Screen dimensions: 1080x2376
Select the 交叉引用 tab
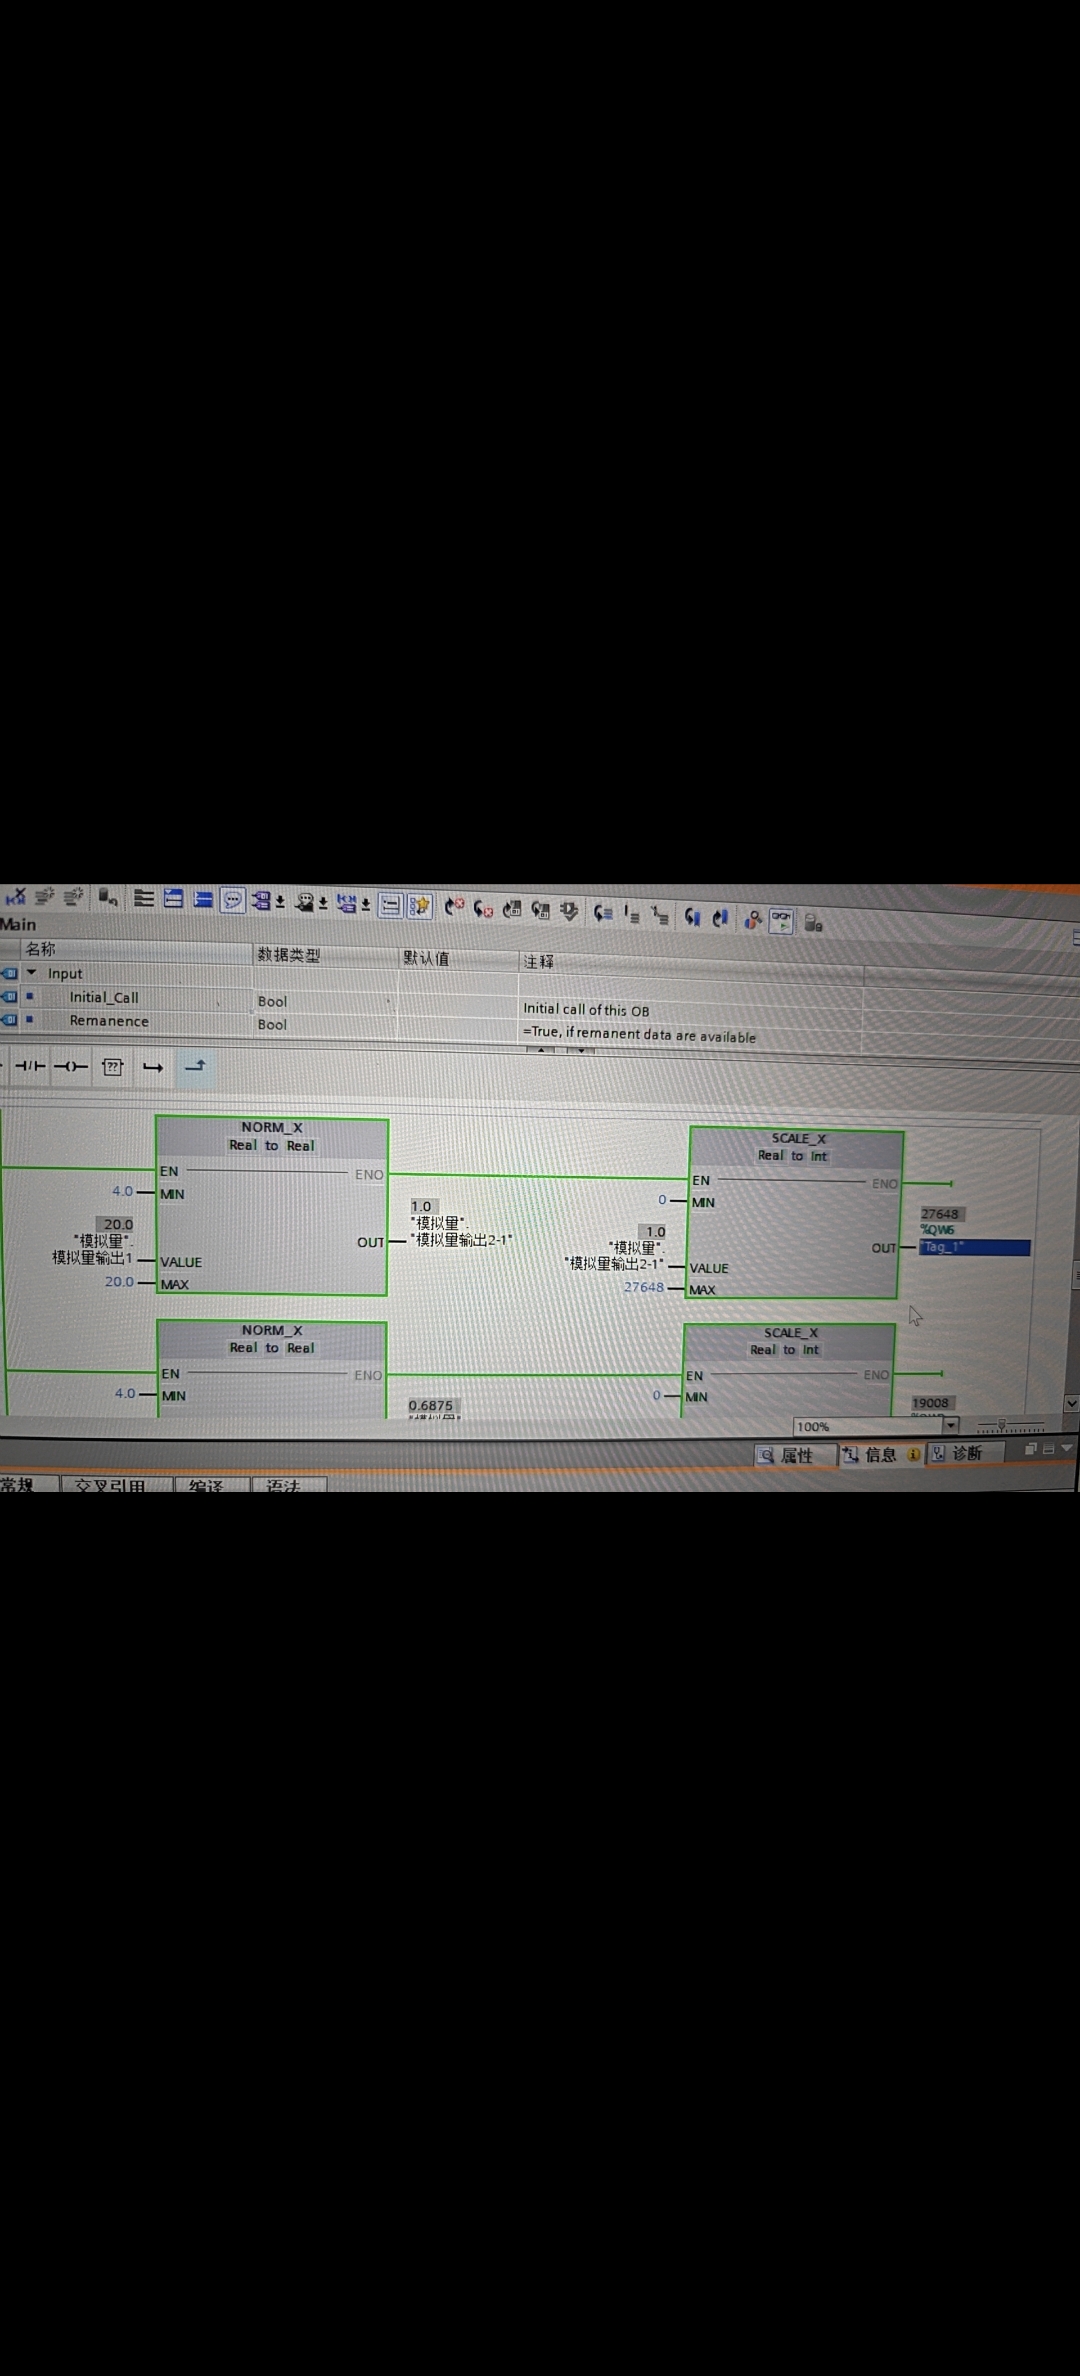[x=111, y=1485]
